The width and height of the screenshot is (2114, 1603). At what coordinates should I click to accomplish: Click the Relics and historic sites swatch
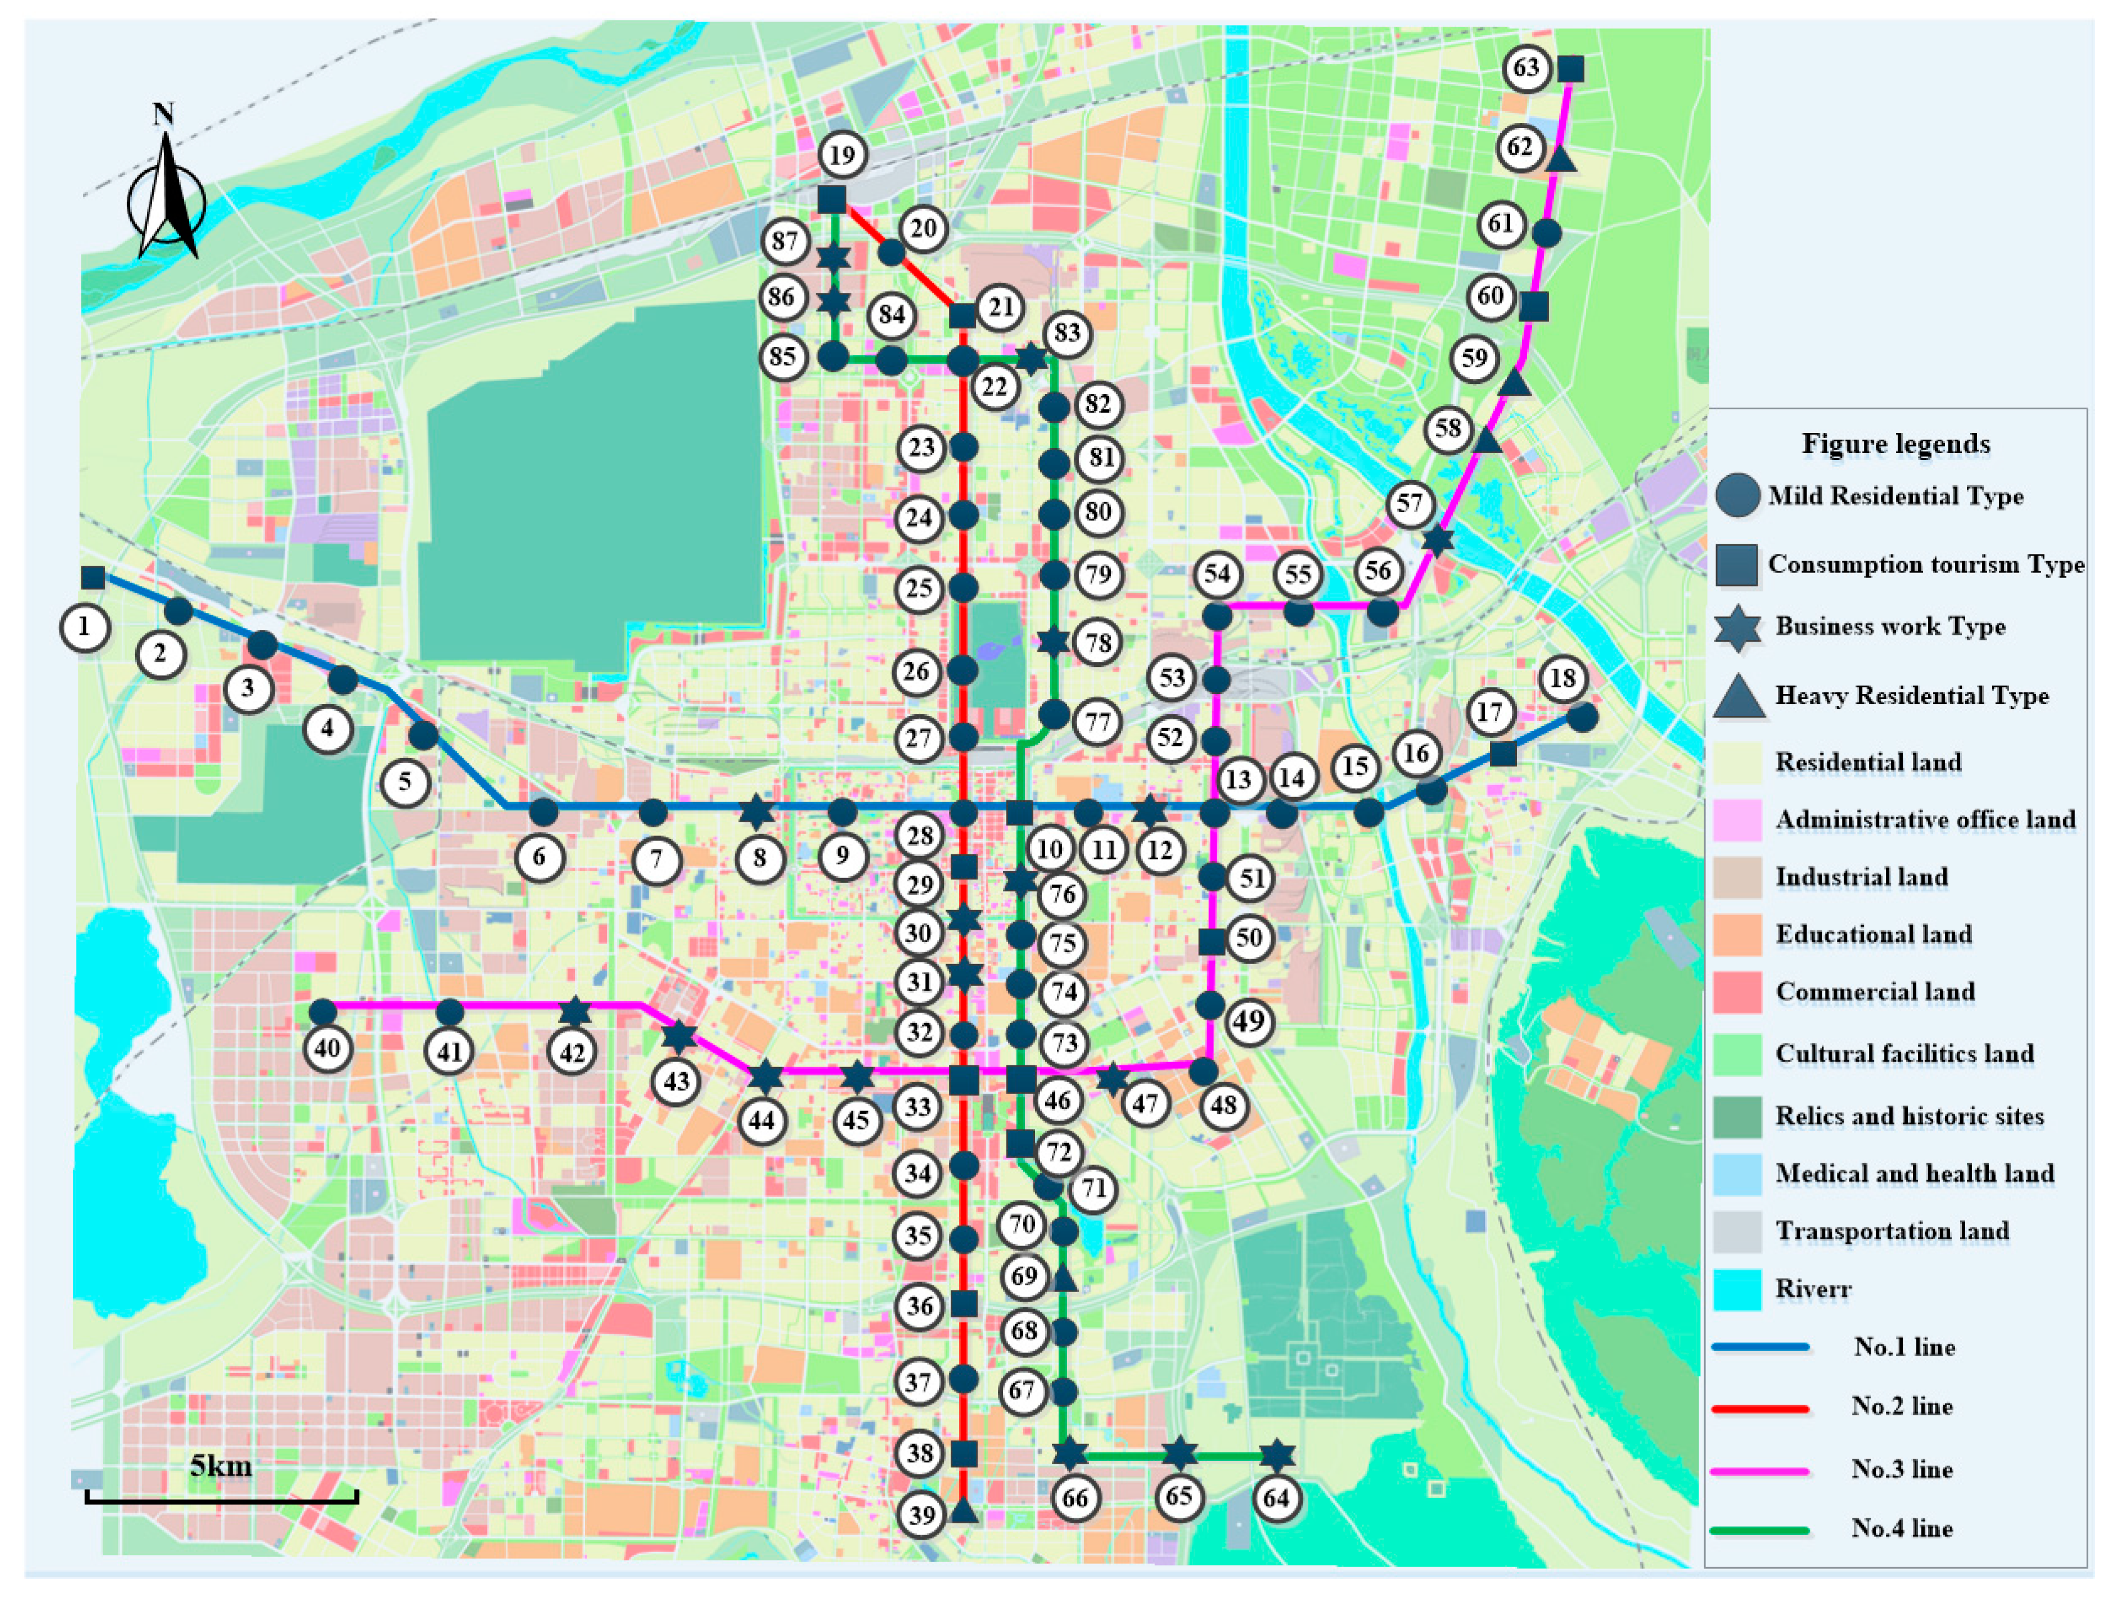[1737, 1116]
